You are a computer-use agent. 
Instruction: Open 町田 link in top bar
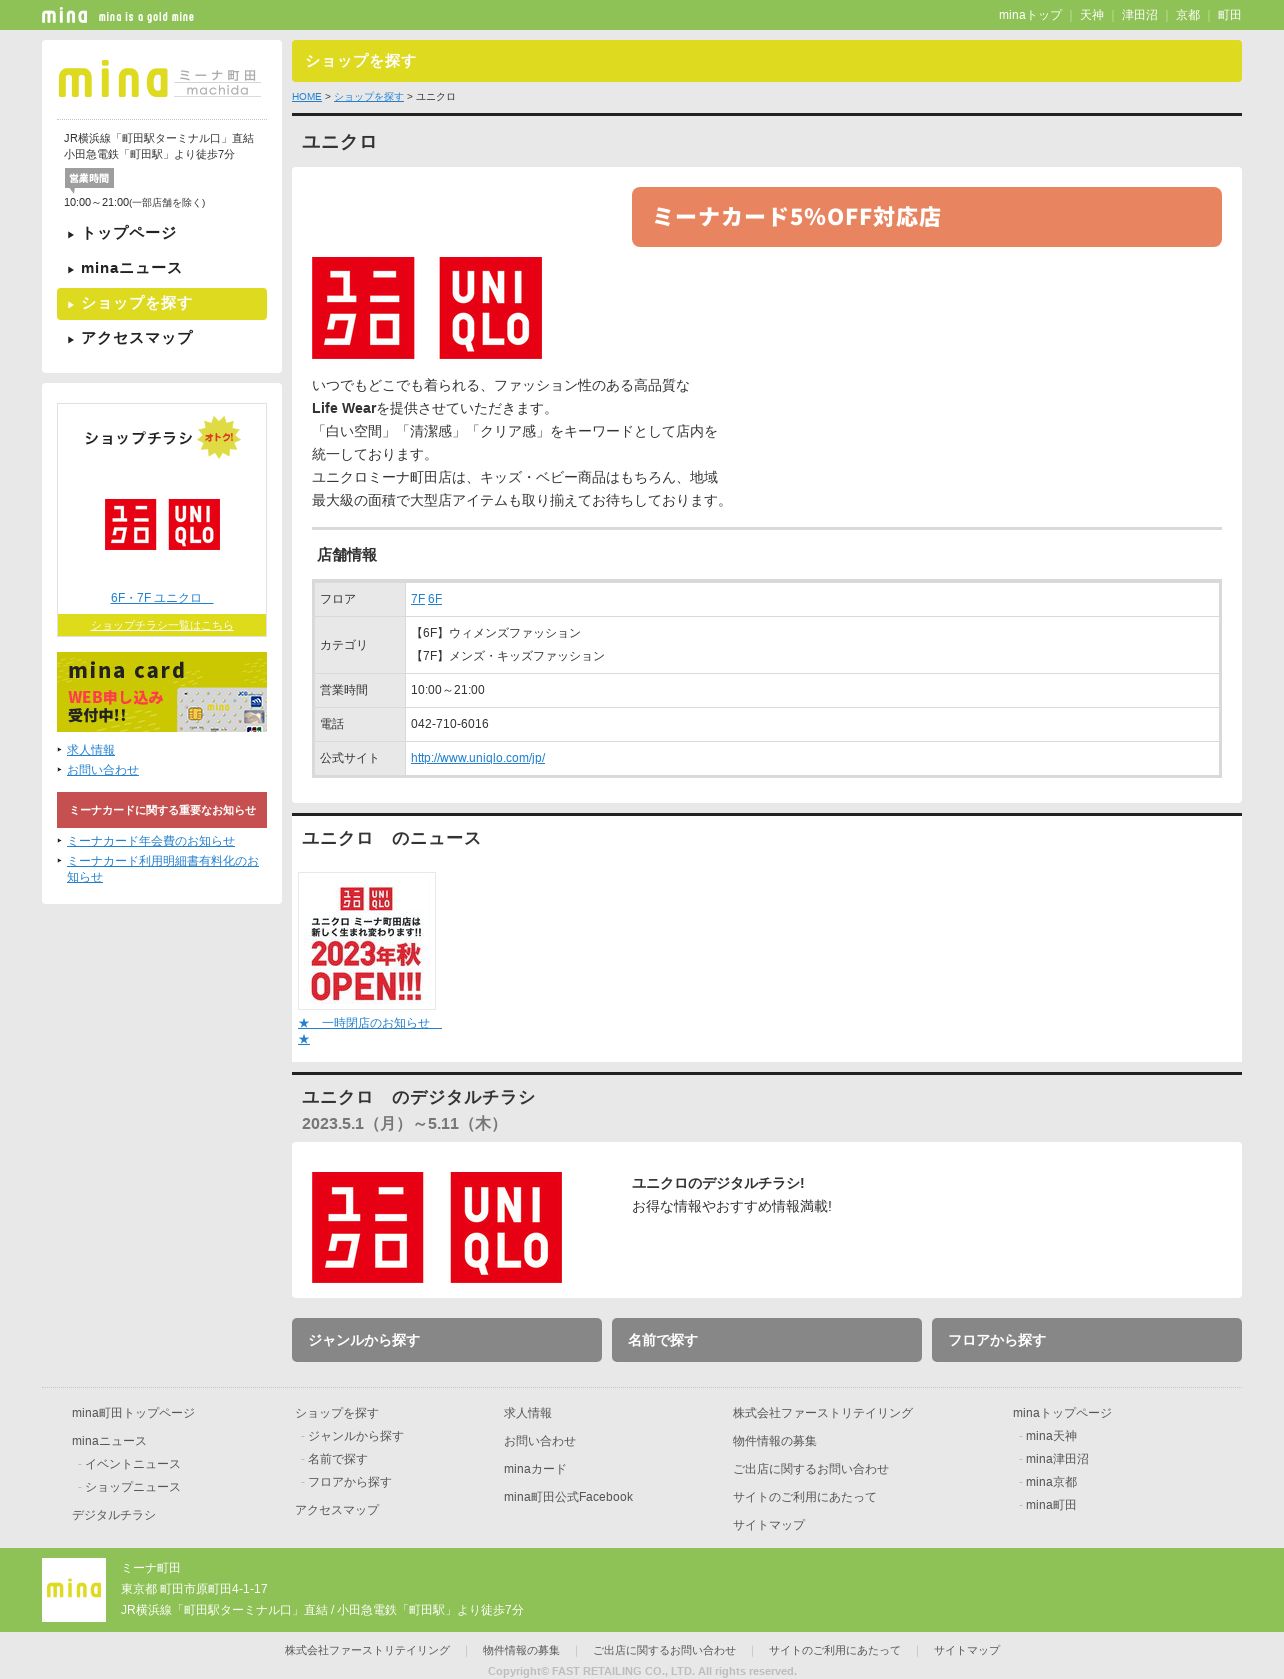click(1230, 15)
